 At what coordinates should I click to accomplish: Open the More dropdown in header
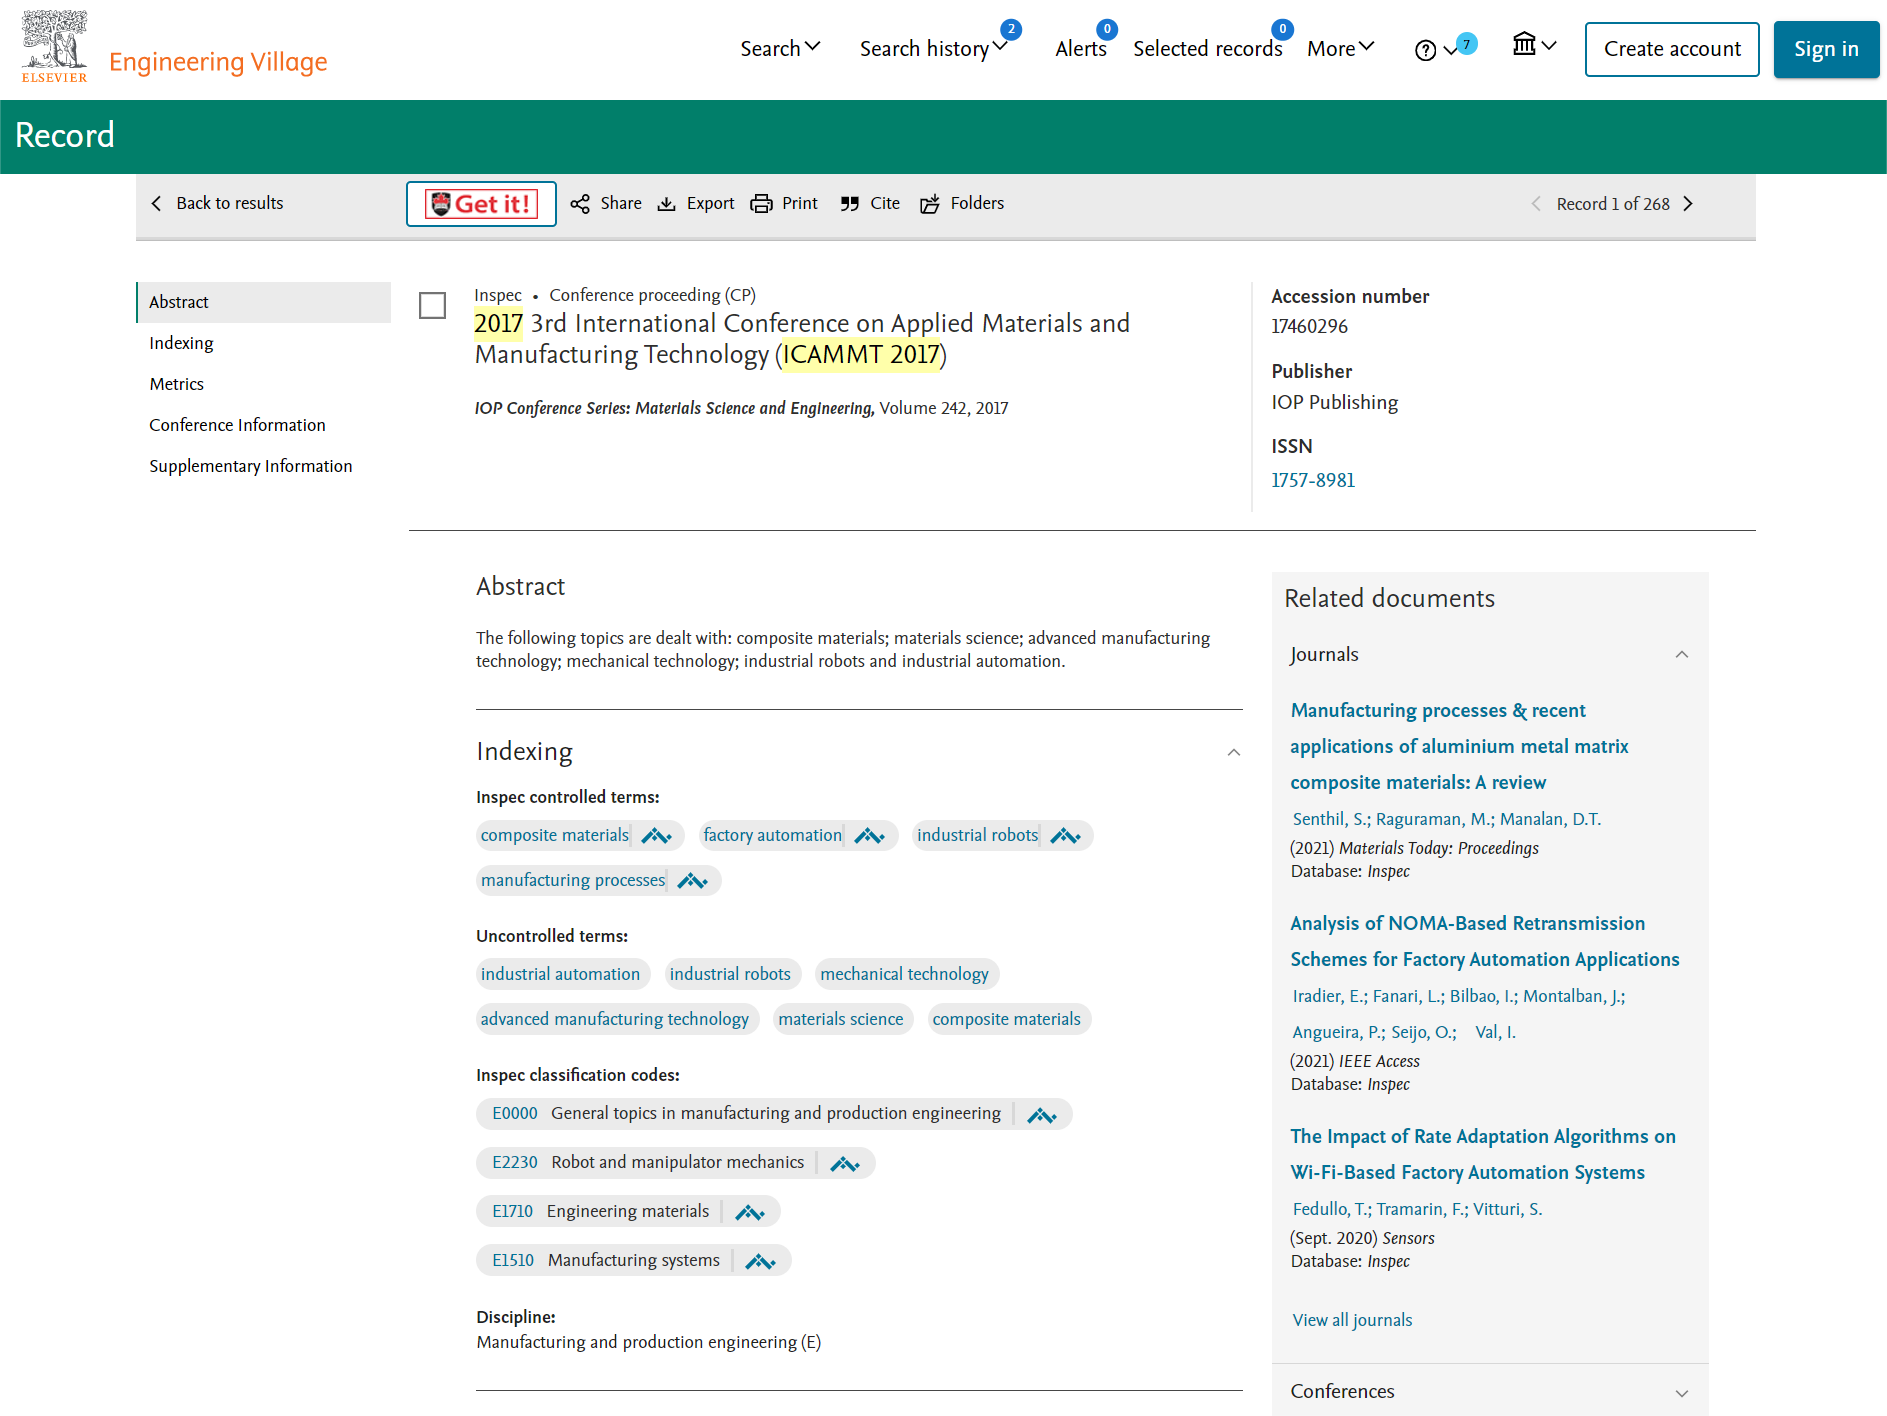[x=1341, y=48]
